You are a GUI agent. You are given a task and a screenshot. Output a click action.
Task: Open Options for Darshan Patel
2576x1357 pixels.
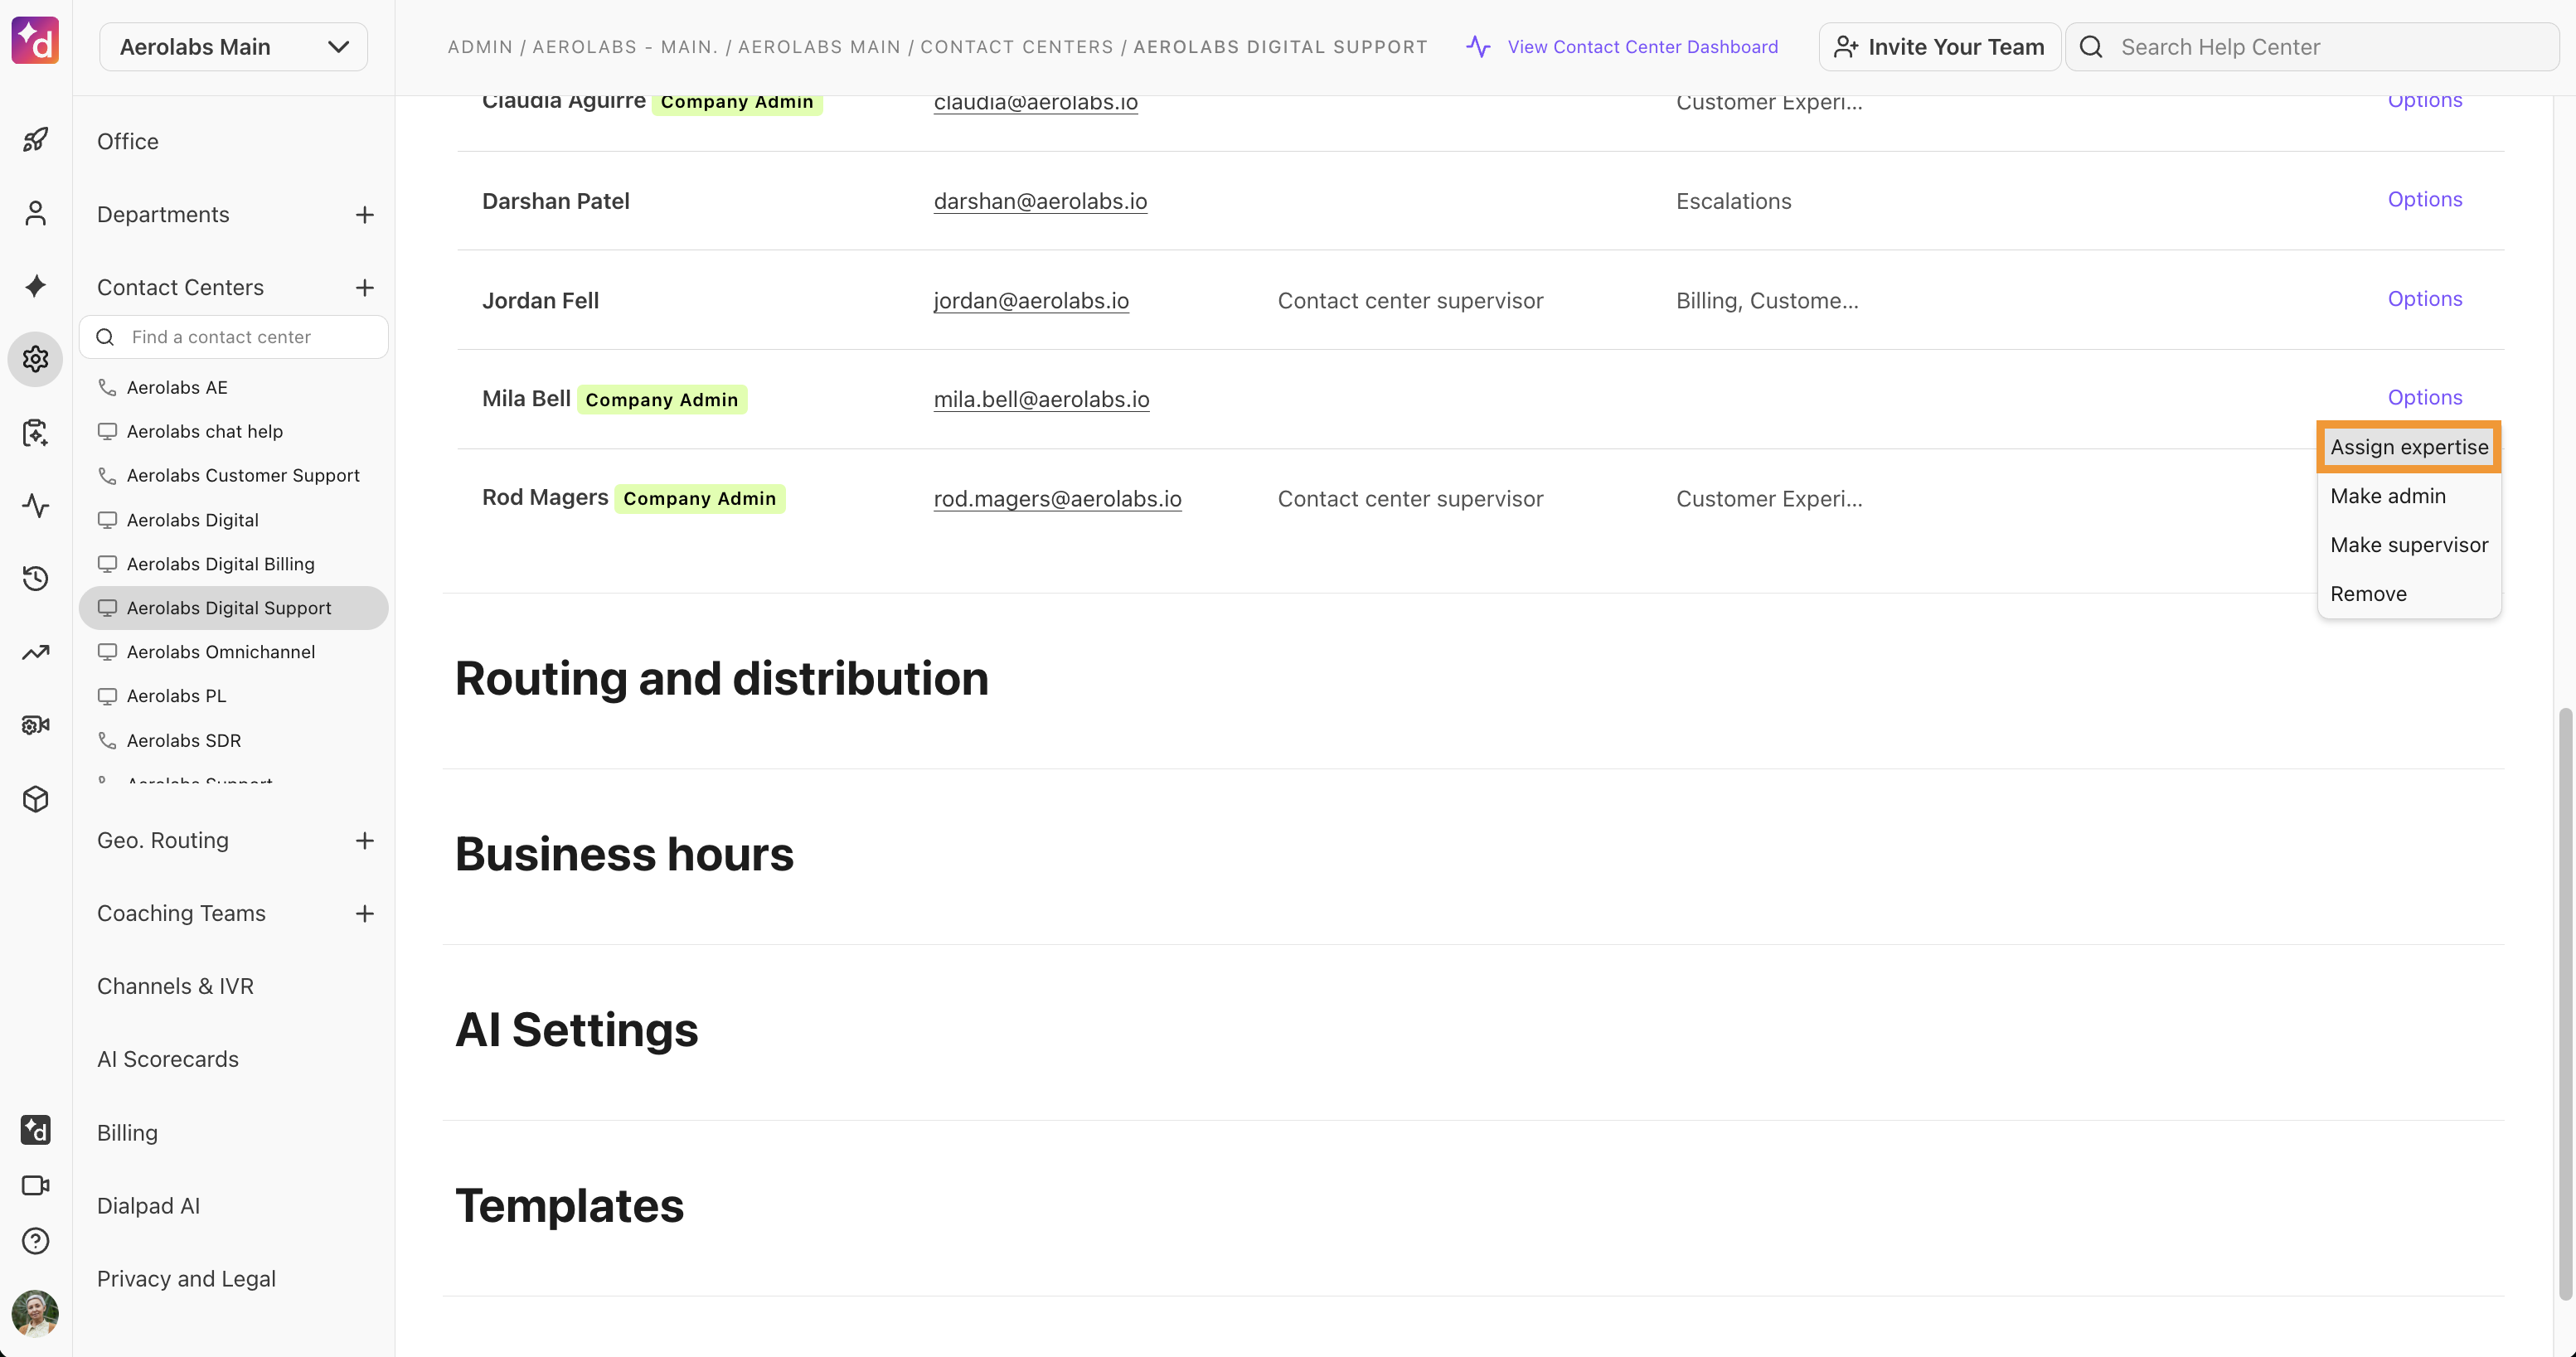pyautogui.click(x=2424, y=199)
